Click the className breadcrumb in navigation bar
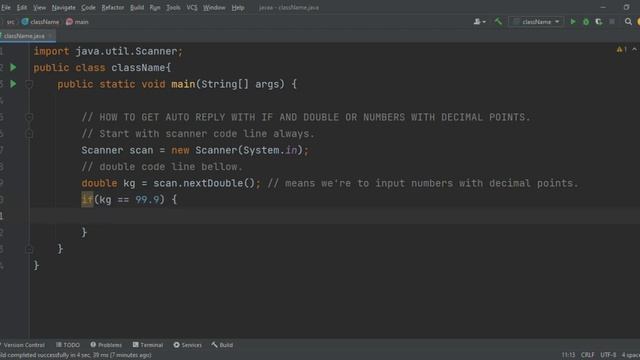 (x=40, y=22)
